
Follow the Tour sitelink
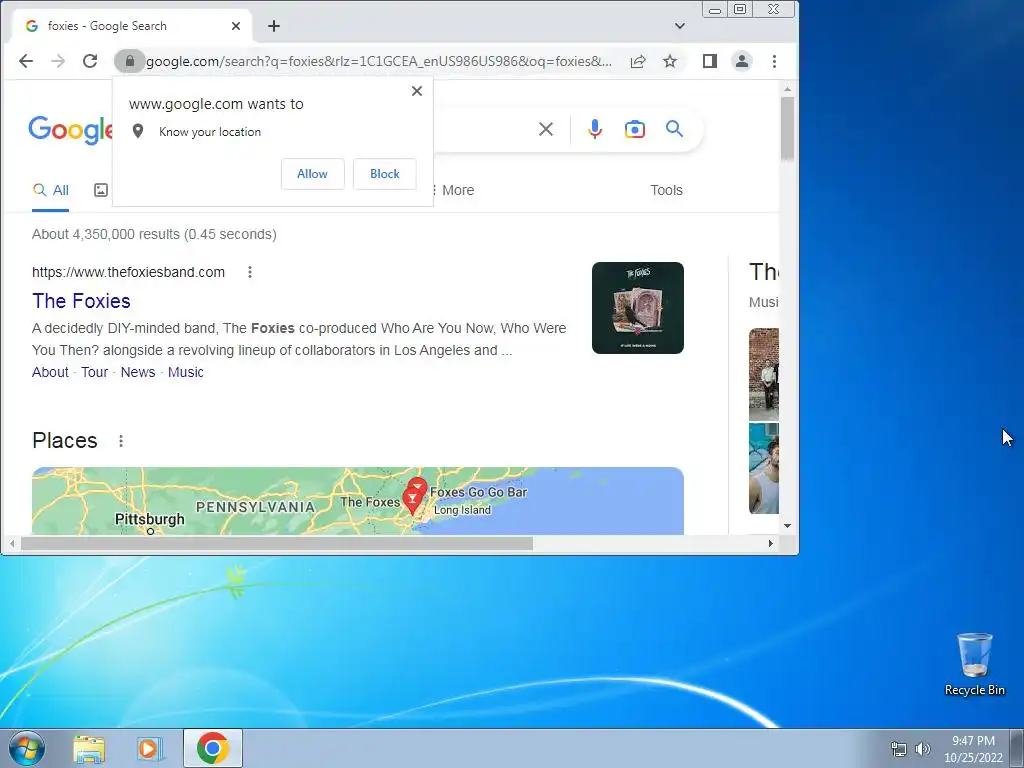(x=95, y=372)
